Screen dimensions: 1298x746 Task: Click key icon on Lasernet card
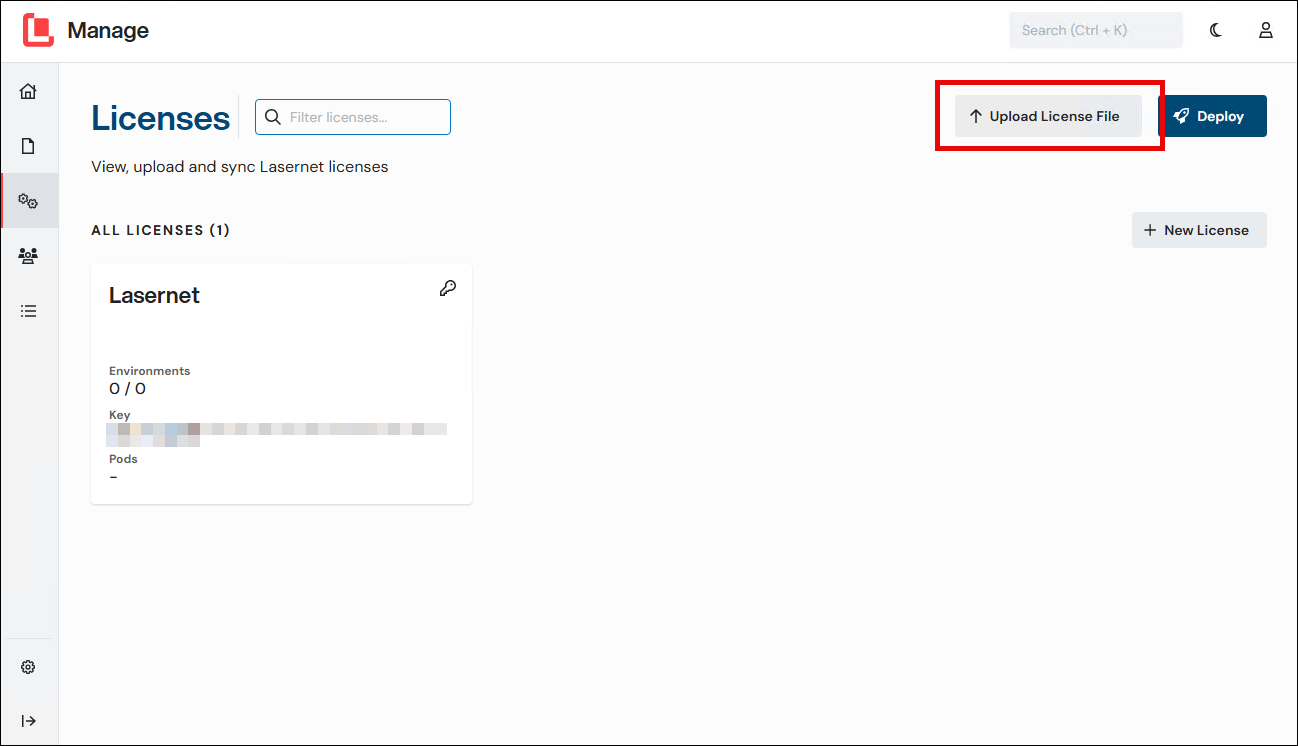click(x=448, y=288)
